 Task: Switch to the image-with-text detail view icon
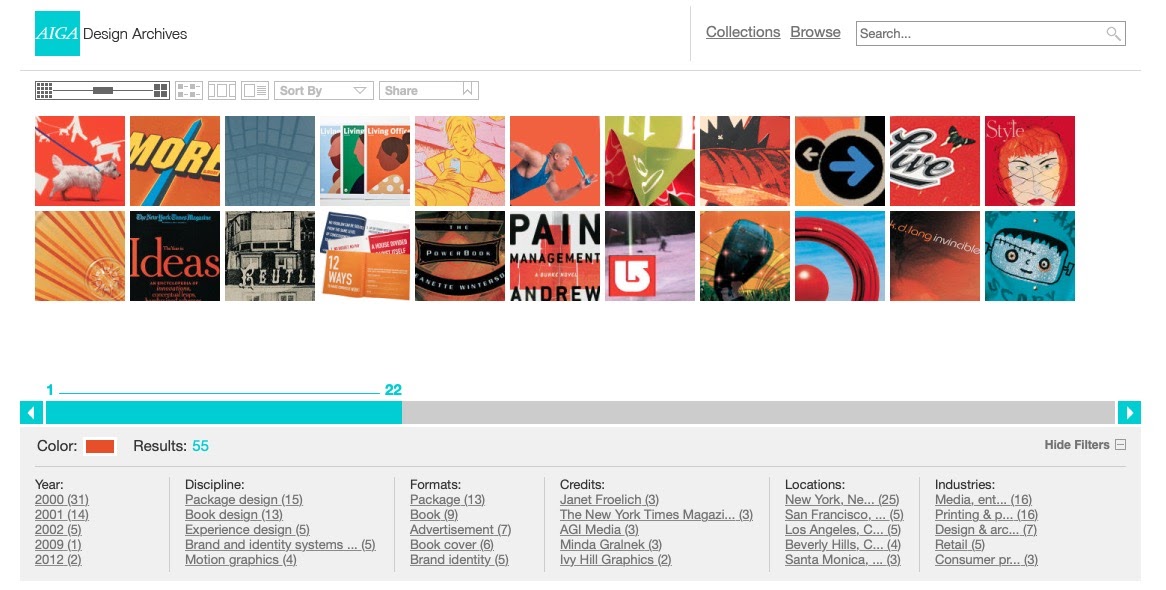tap(254, 91)
